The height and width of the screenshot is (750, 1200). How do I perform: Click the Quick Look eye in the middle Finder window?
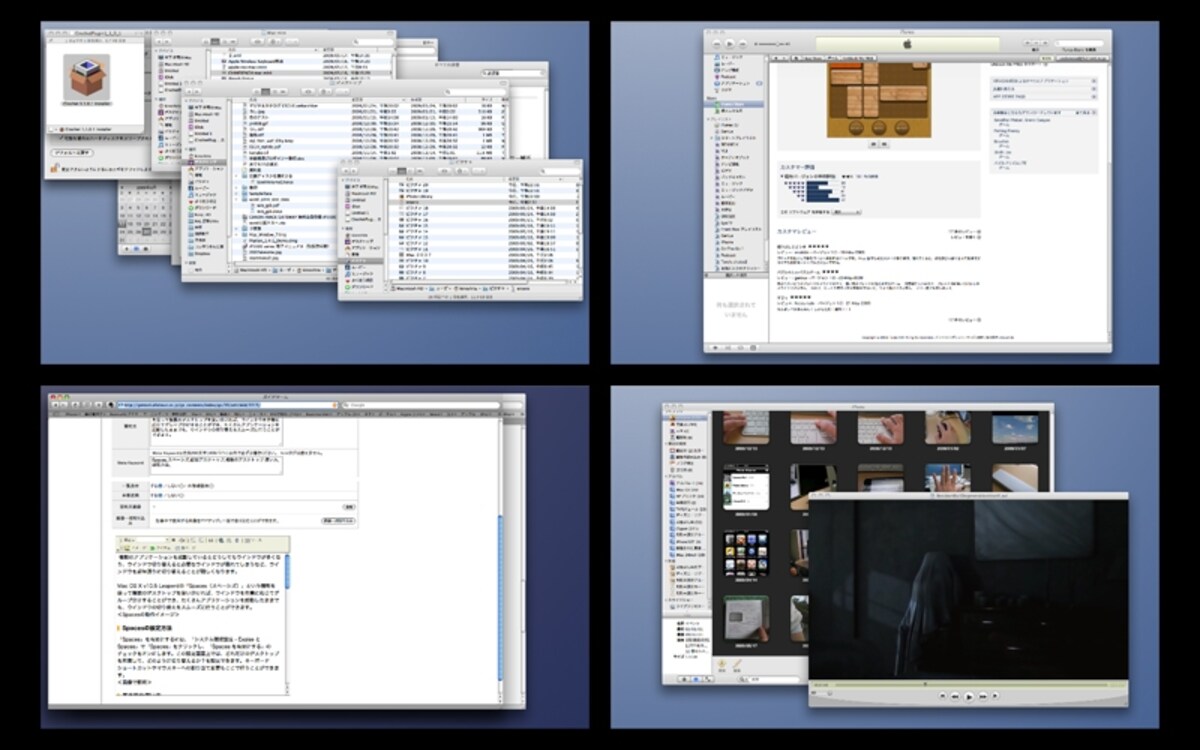point(308,92)
